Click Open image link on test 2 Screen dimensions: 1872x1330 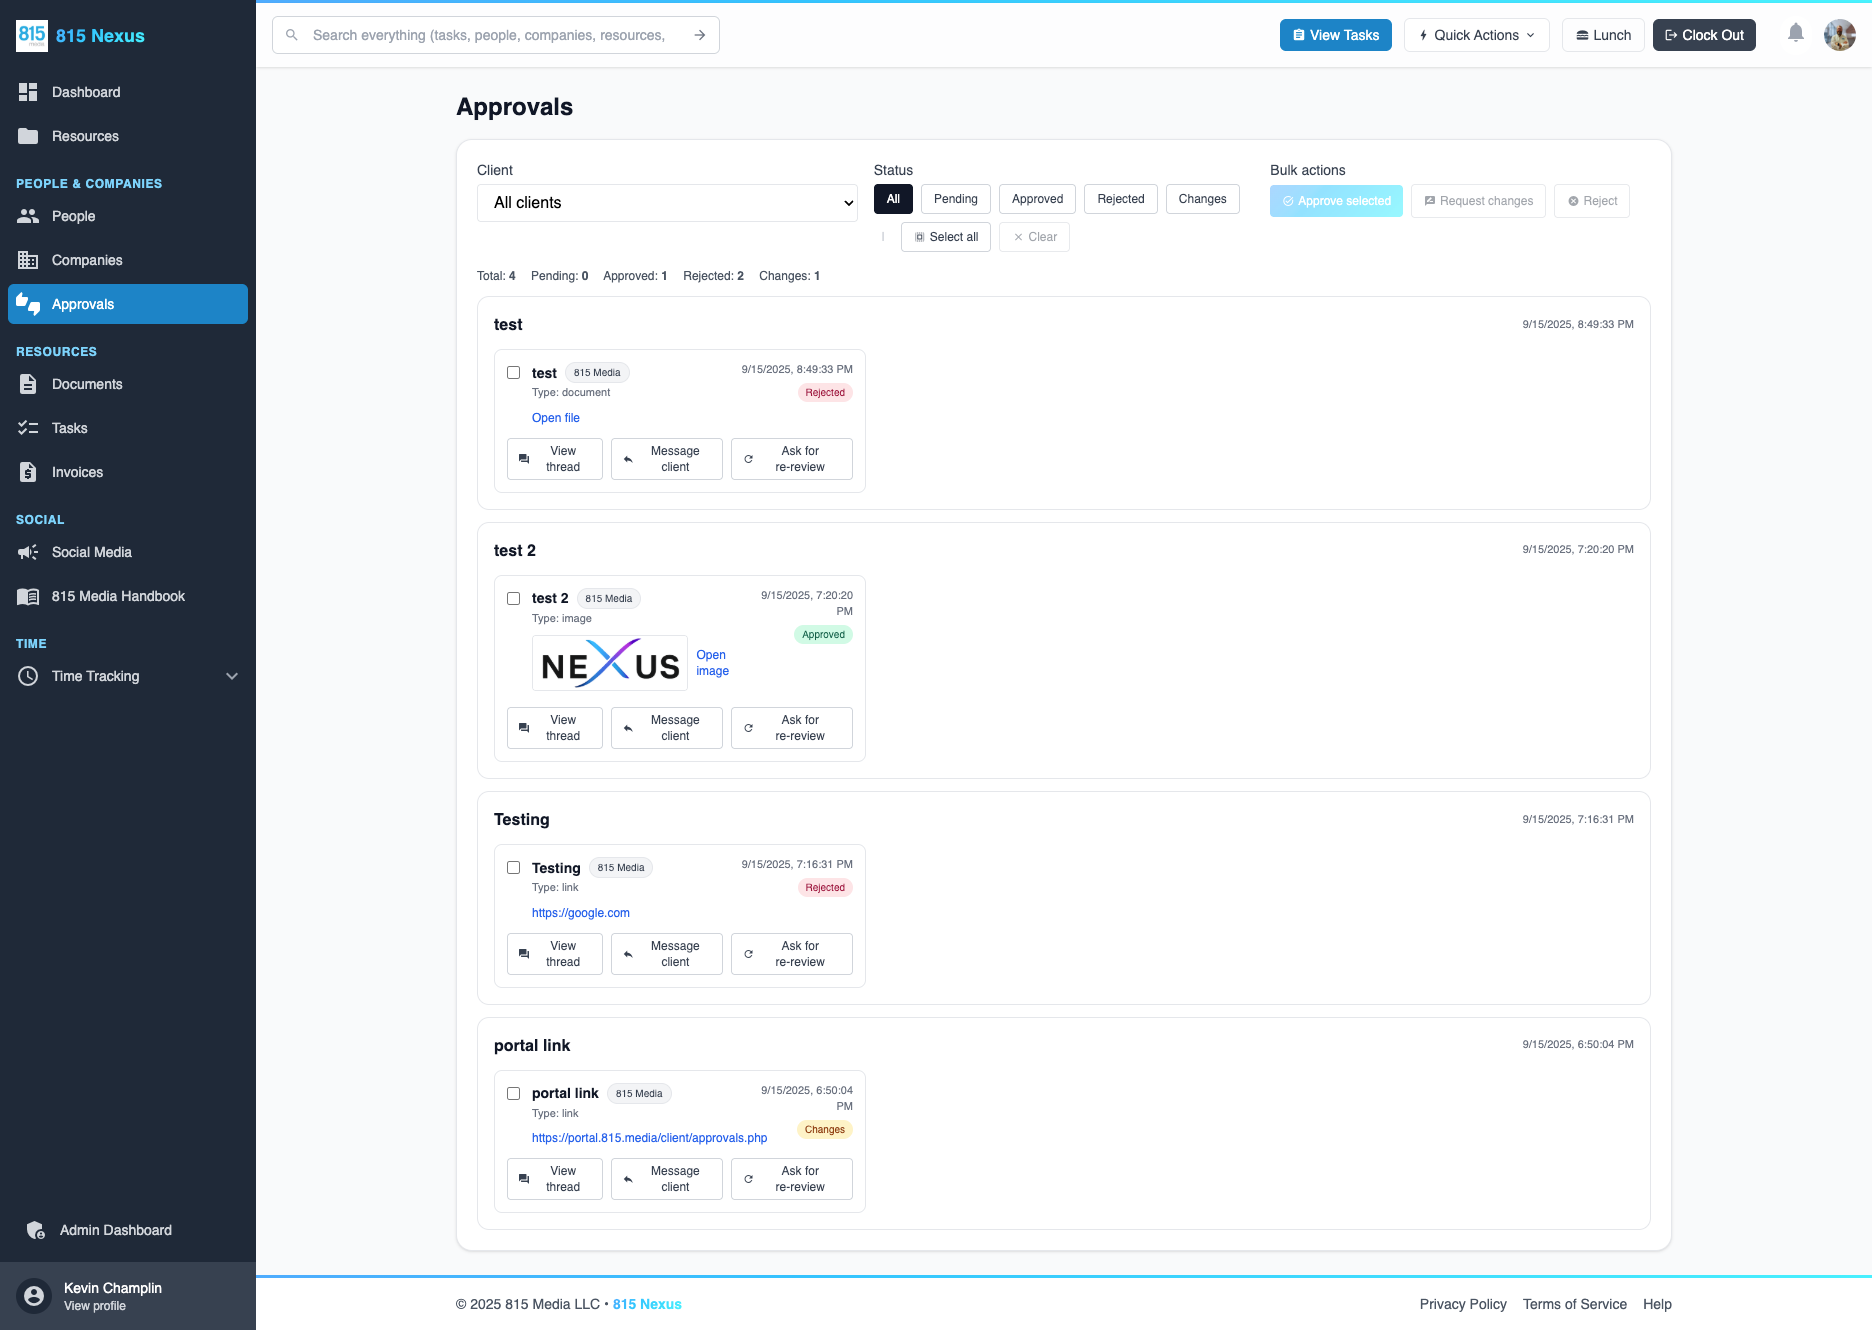pos(712,663)
